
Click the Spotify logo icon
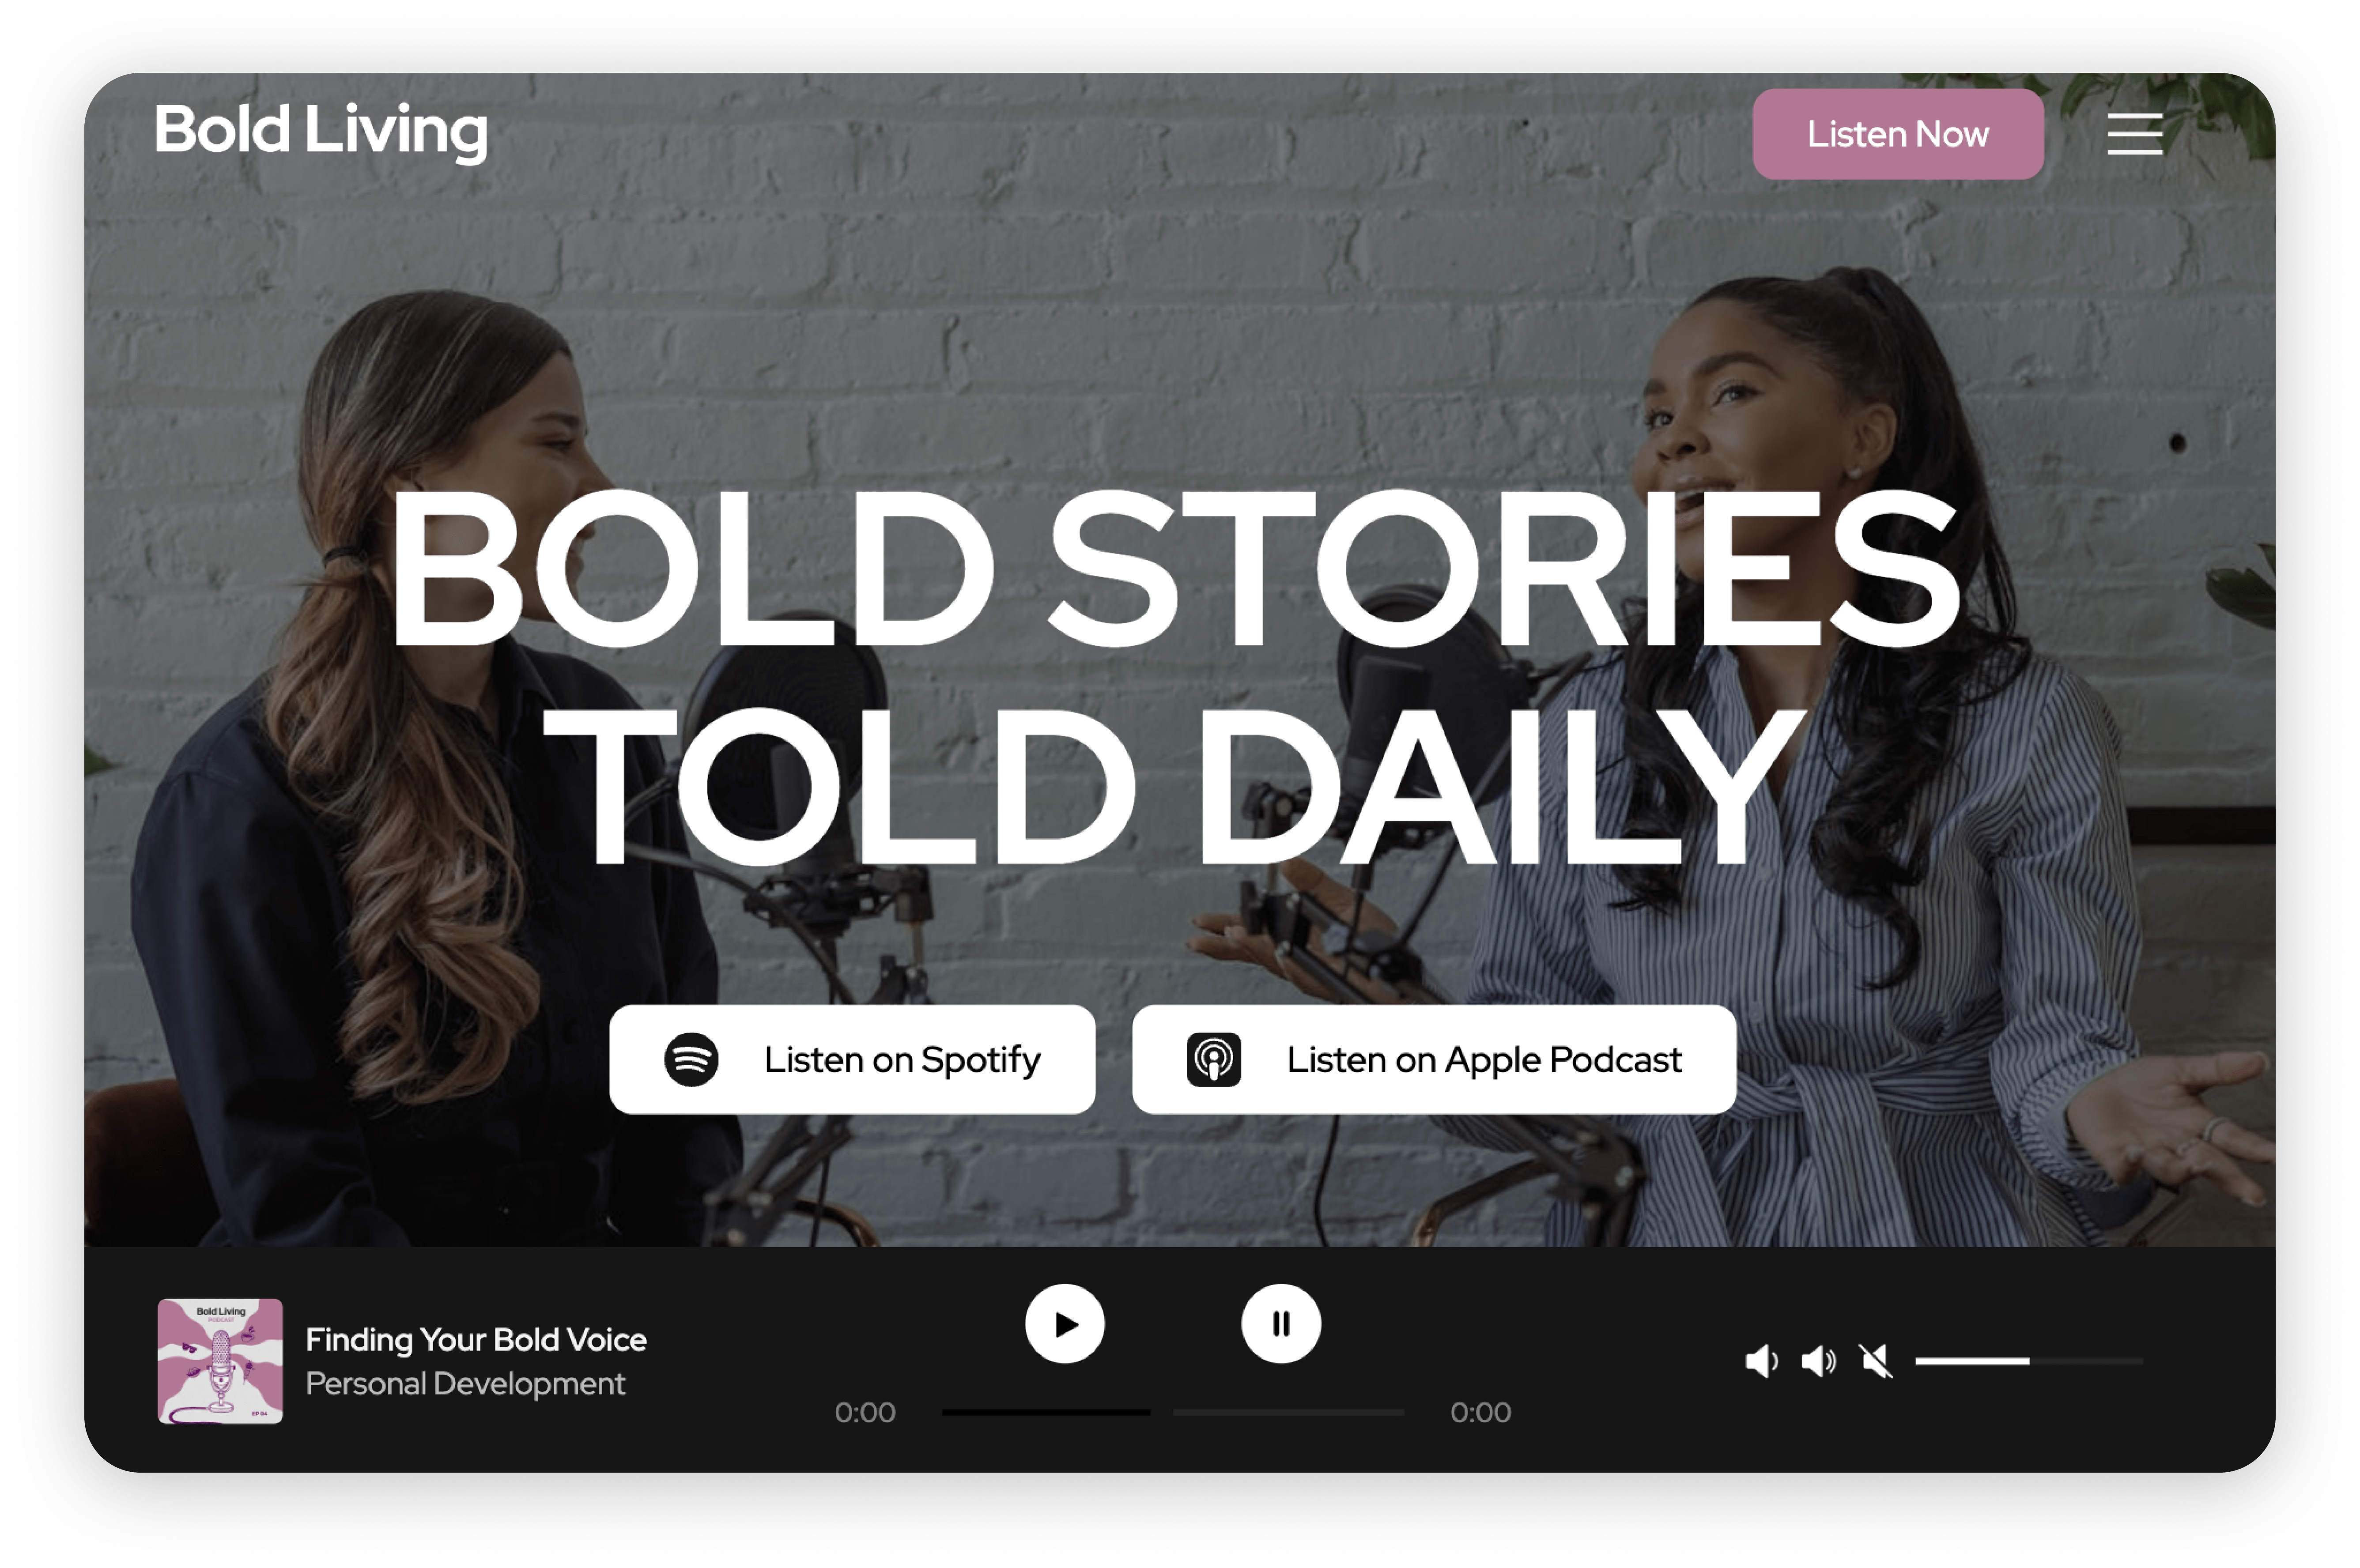[691, 1059]
